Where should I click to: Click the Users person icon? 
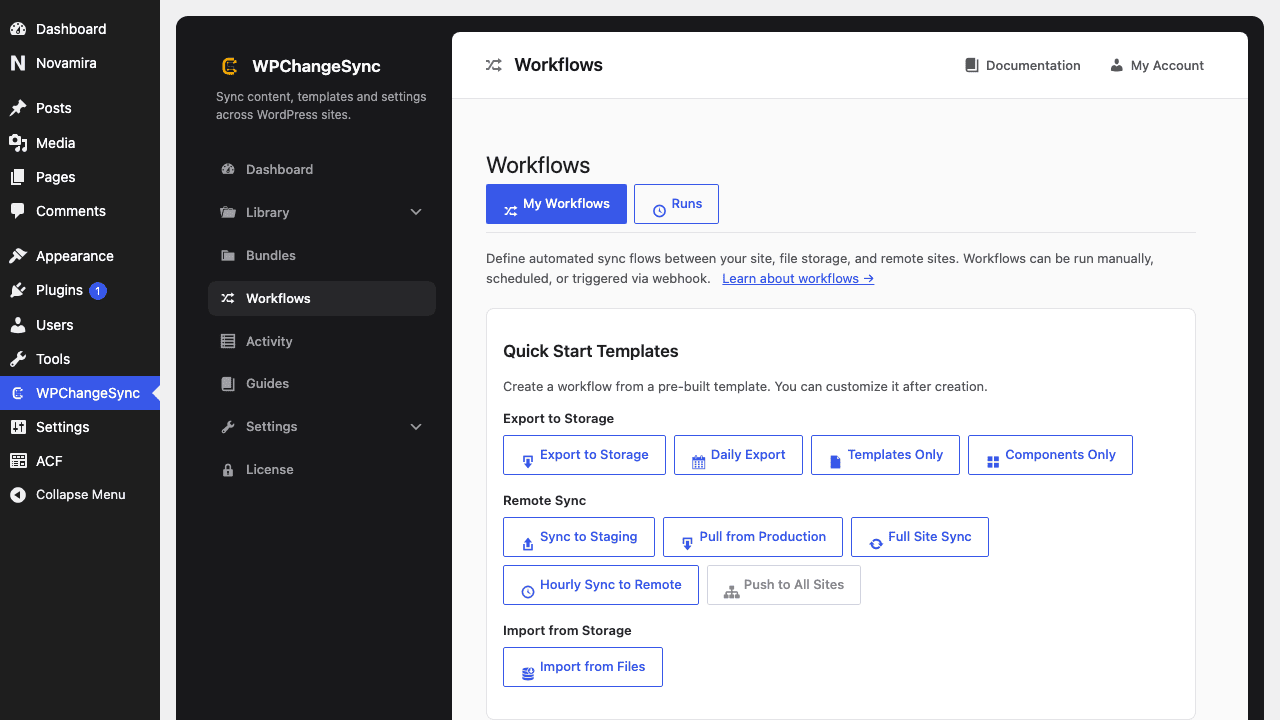click(x=18, y=325)
